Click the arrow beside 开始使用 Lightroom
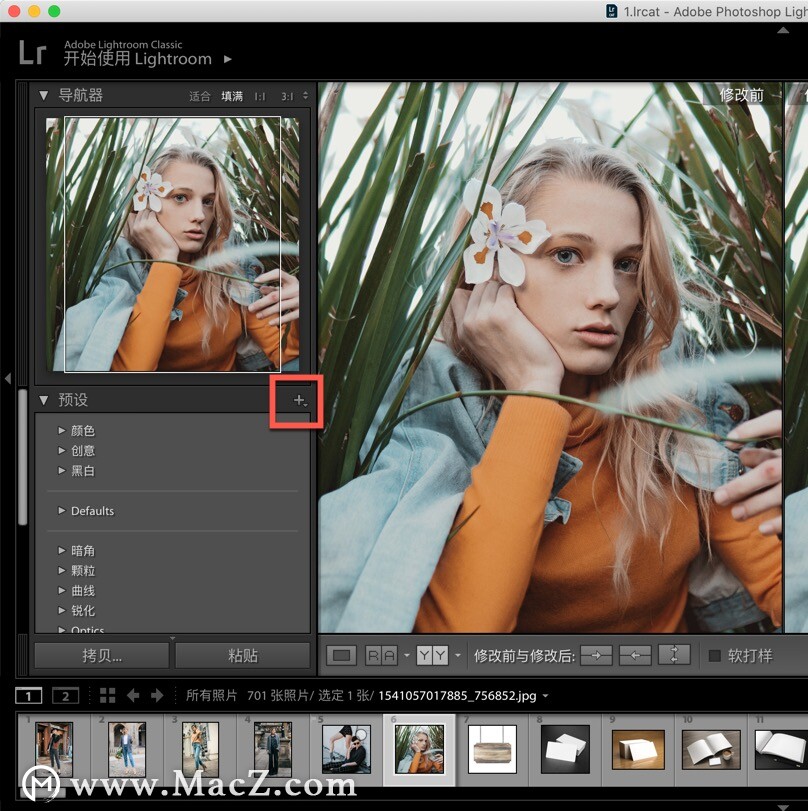Image resolution: width=808 pixels, height=811 pixels. (228, 59)
